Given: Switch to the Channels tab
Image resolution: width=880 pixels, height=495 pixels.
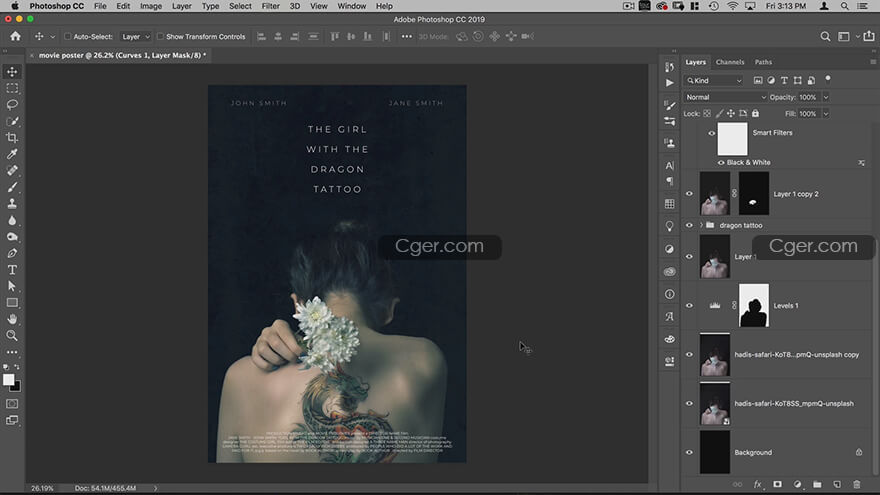Looking at the screenshot, I should 730,62.
